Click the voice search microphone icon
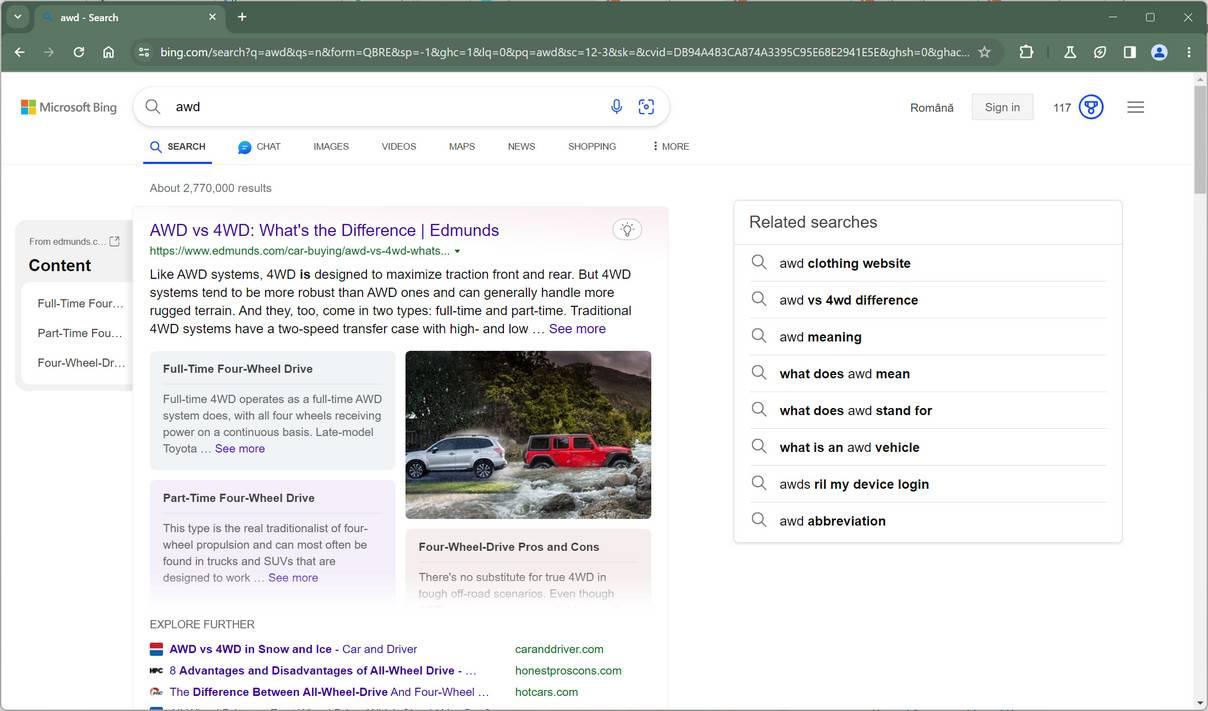This screenshot has width=1208, height=711. click(616, 107)
